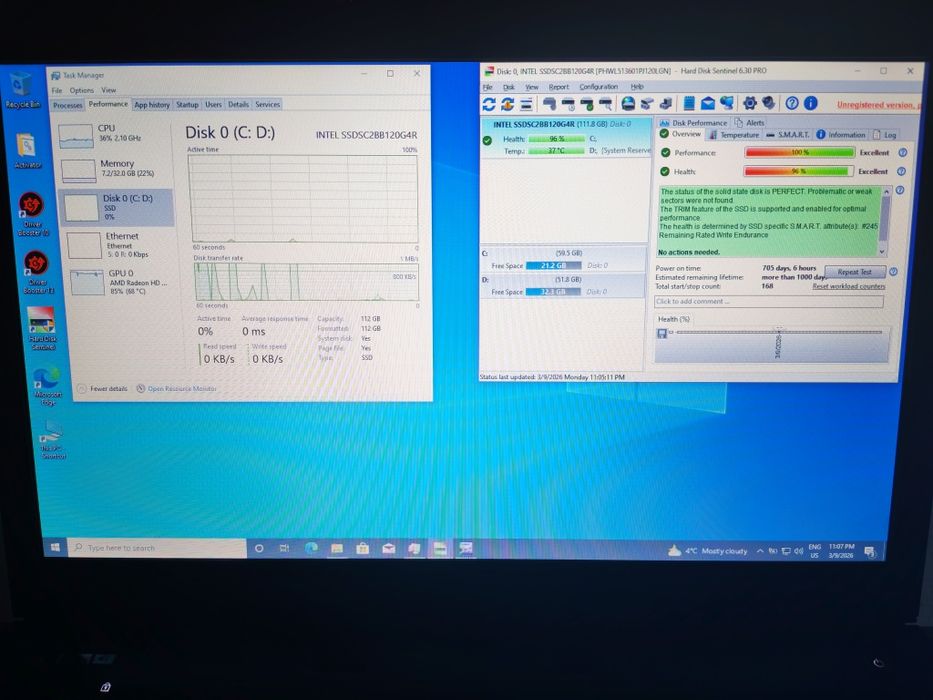Switch to the Information tab
The height and width of the screenshot is (700, 933).
[841, 135]
